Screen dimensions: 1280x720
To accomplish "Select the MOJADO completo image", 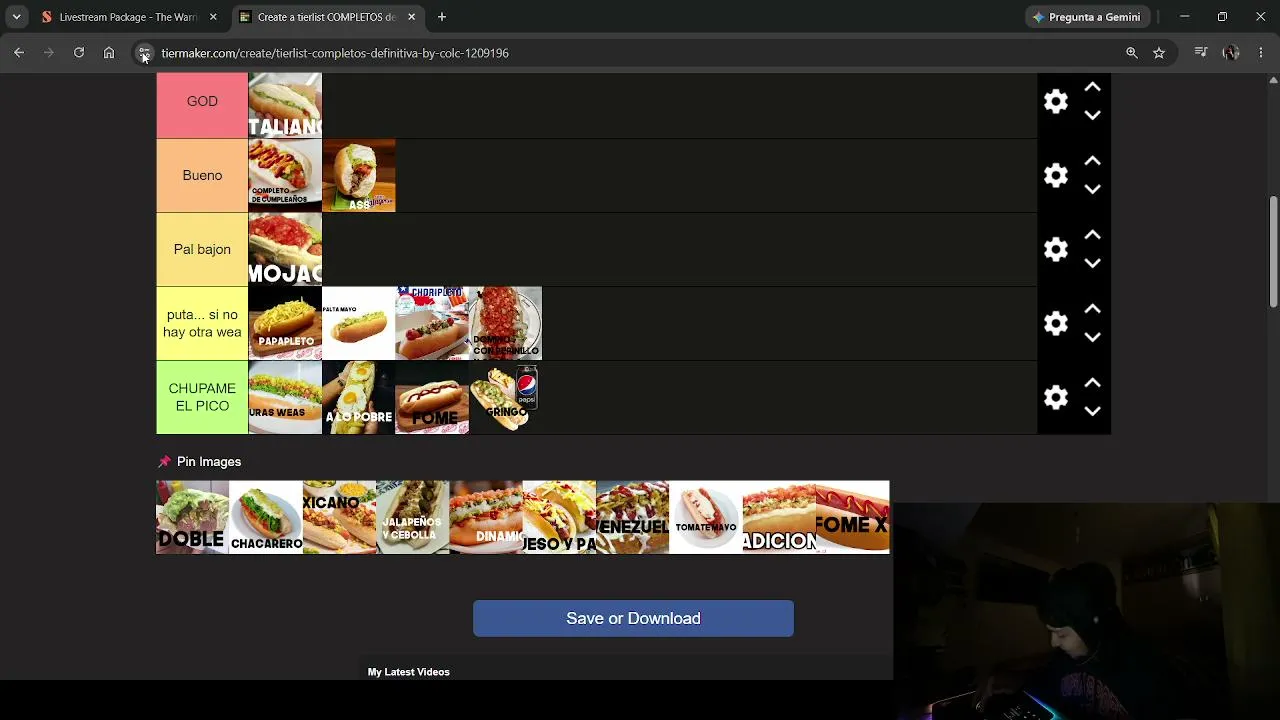I will pos(285,249).
